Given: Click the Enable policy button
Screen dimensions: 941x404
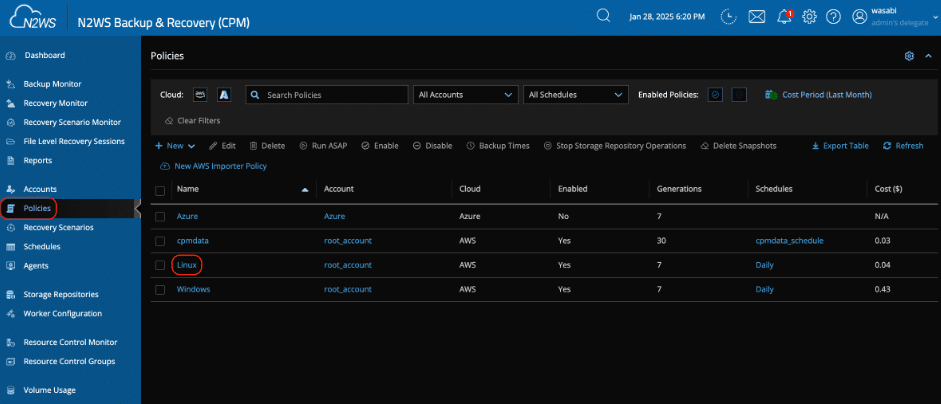Looking at the screenshot, I should pyautogui.click(x=380, y=146).
